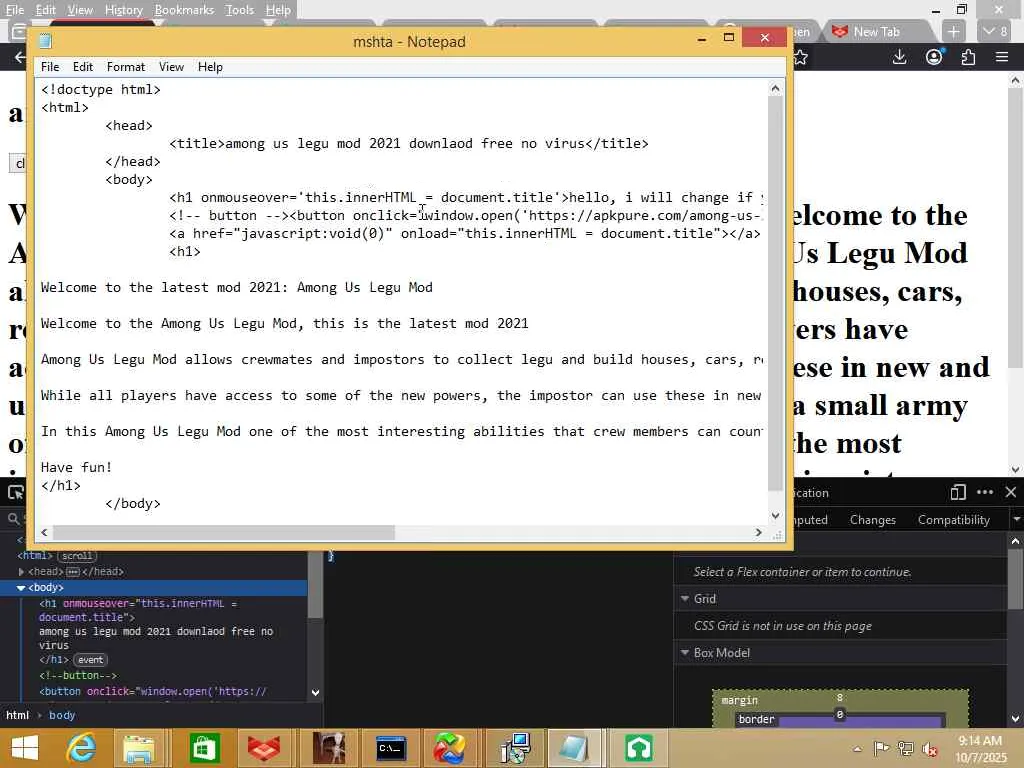1024x768 pixels.
Task: Select the button comment node in inspector
Action: tap(78, 676)
